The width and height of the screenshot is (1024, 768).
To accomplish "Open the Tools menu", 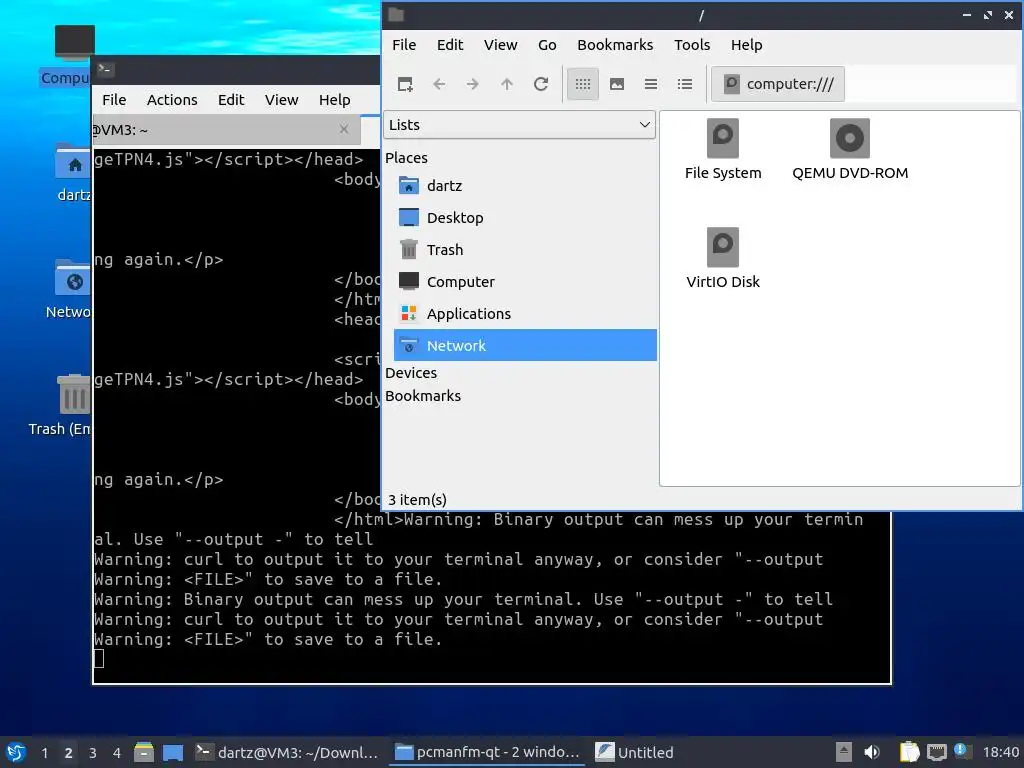I will pos(692,45).
